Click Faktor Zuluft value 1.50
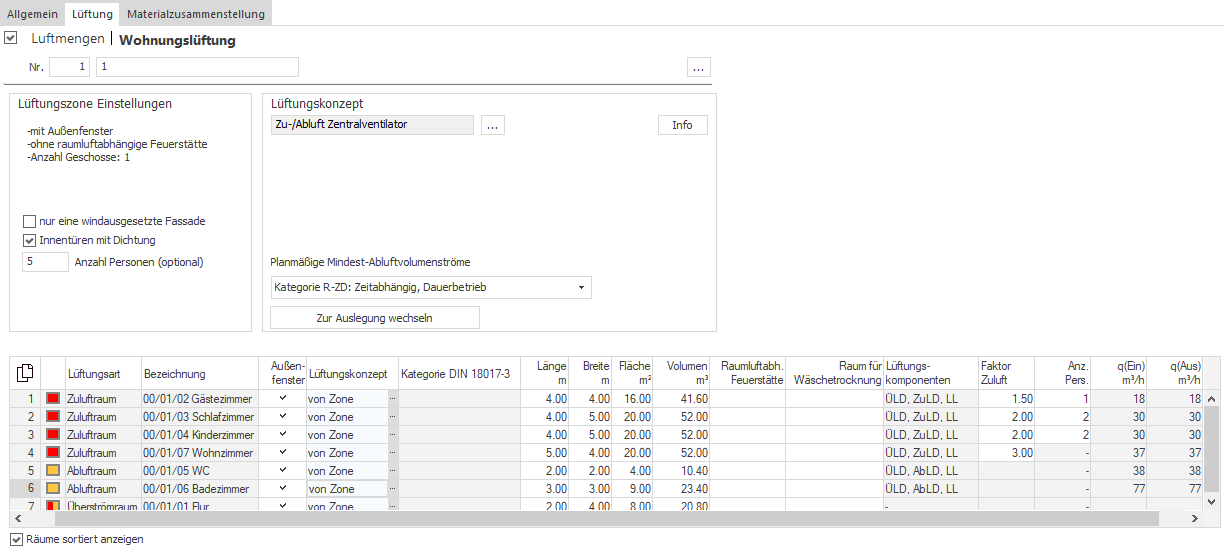This screenshot has width=1224, height=552. tap(1007, 398)
